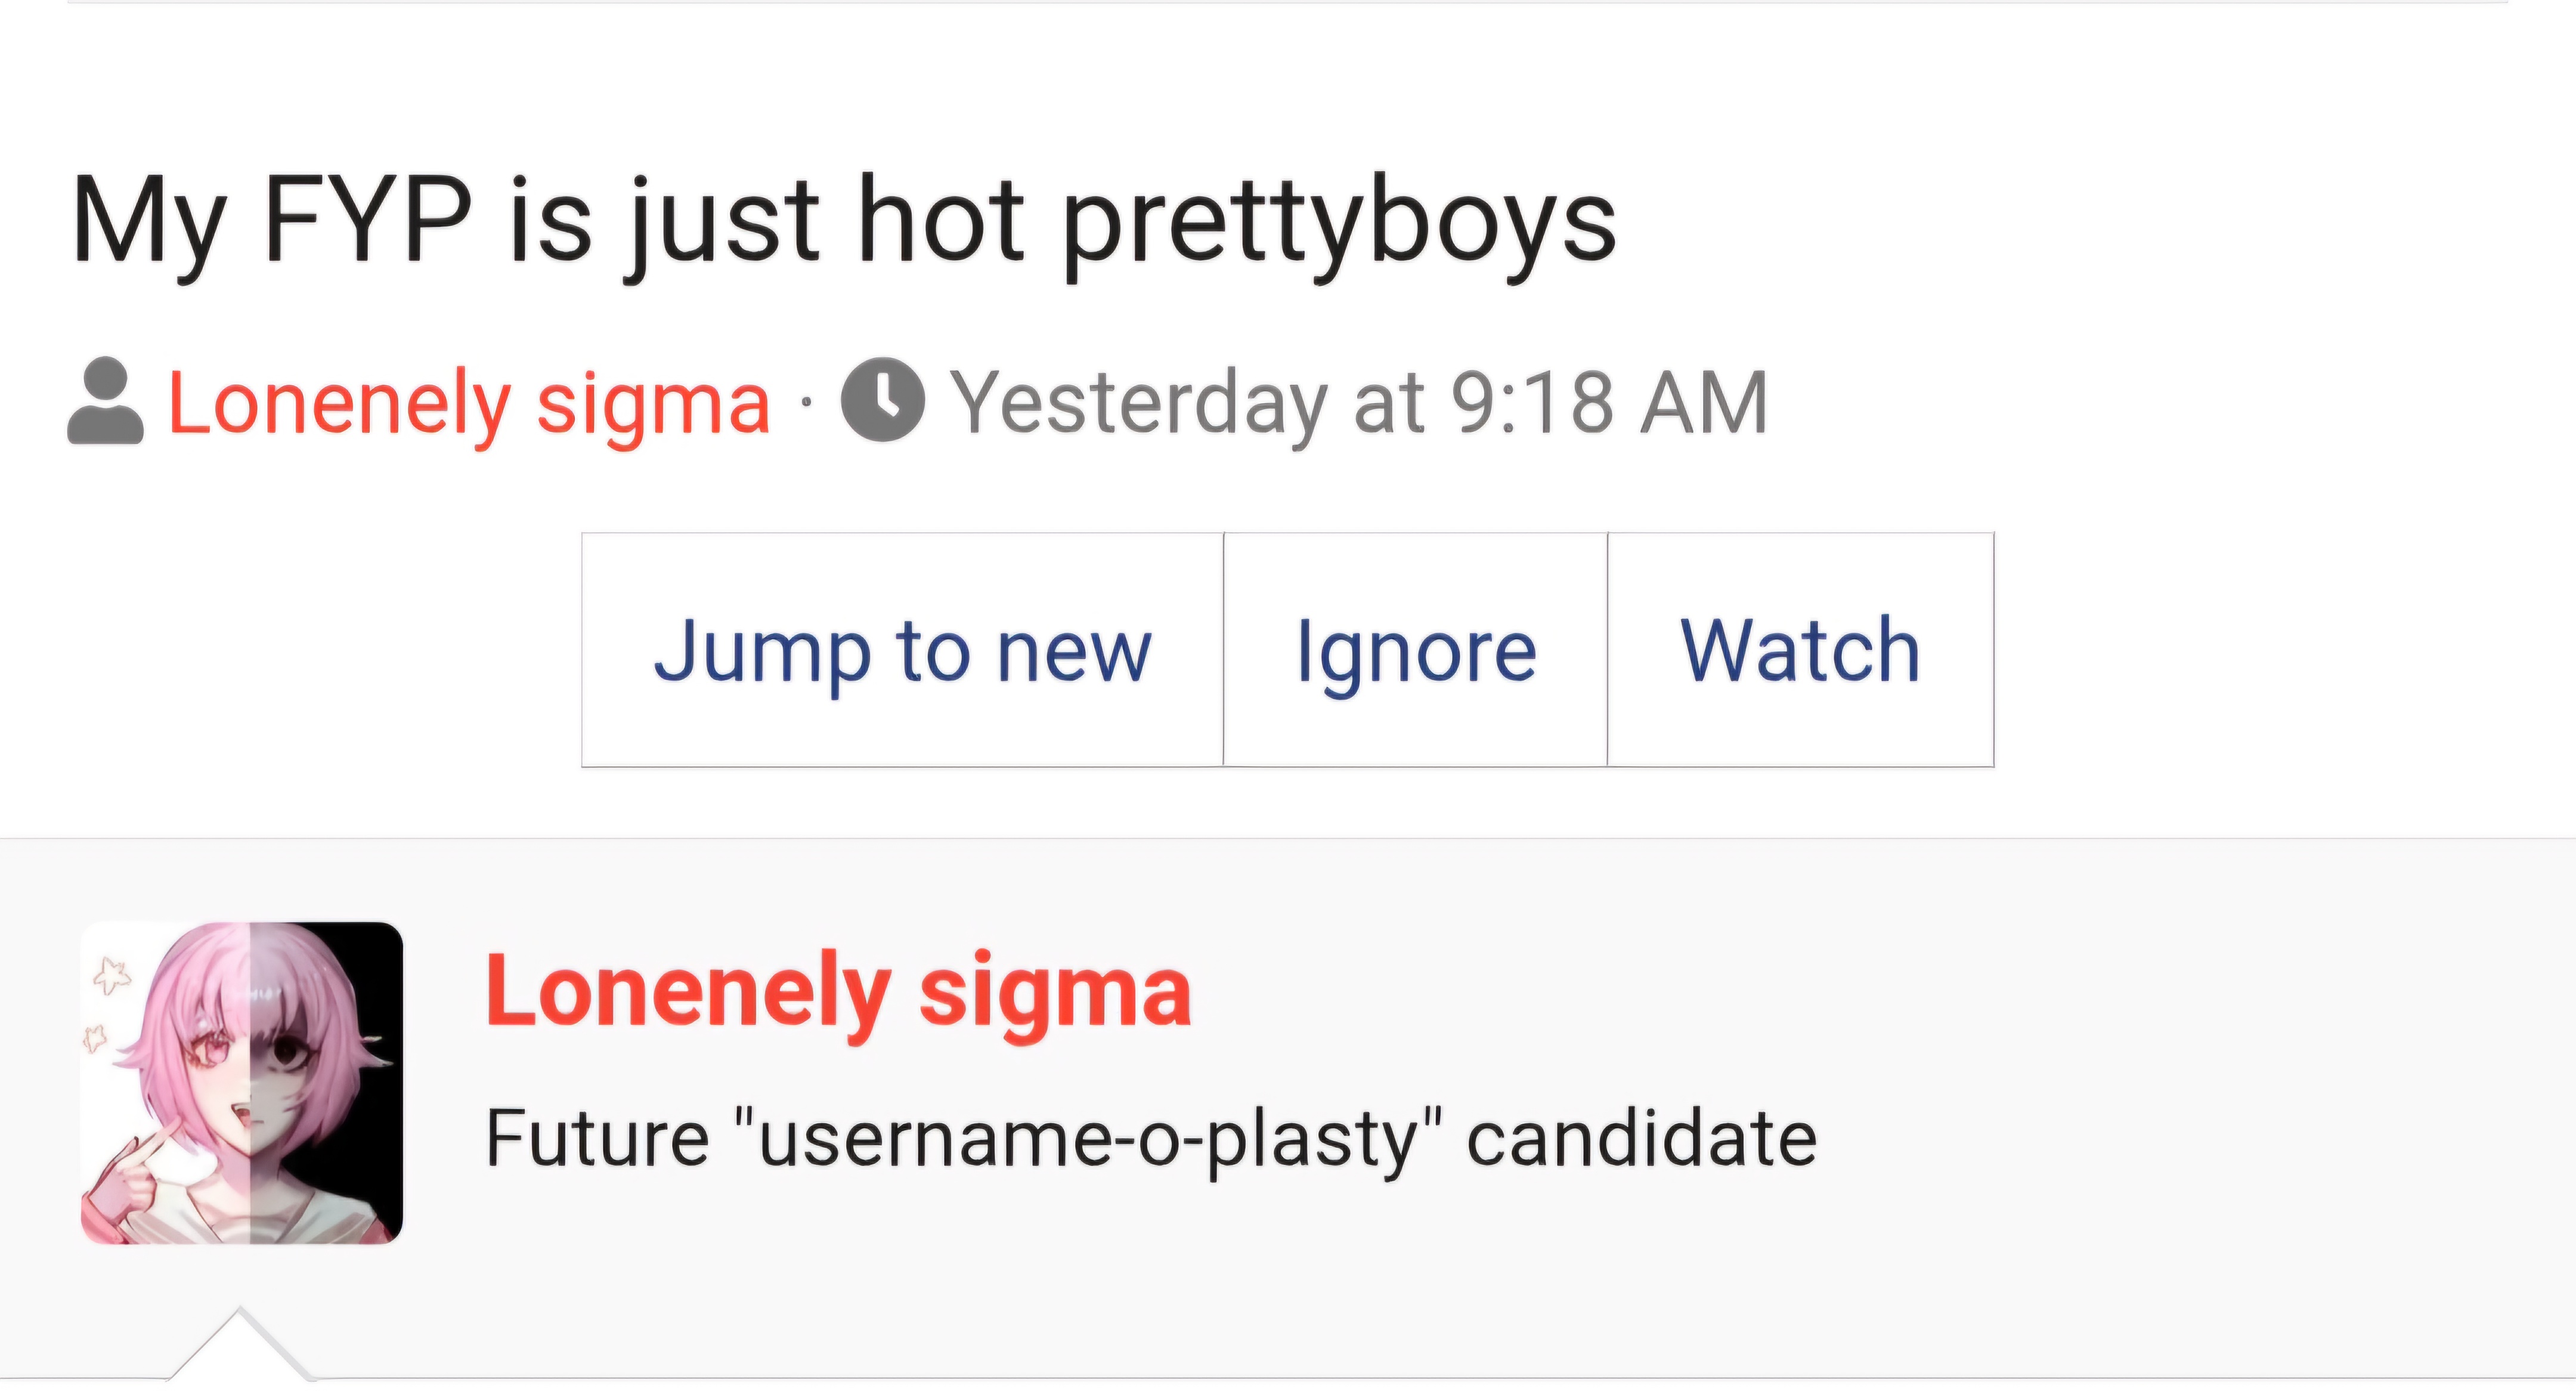This screenshot has height=1391, width=2576.
Task: Open the "Yesterday at 9:18 AM" timestamp link
Action: (1359, 403)
